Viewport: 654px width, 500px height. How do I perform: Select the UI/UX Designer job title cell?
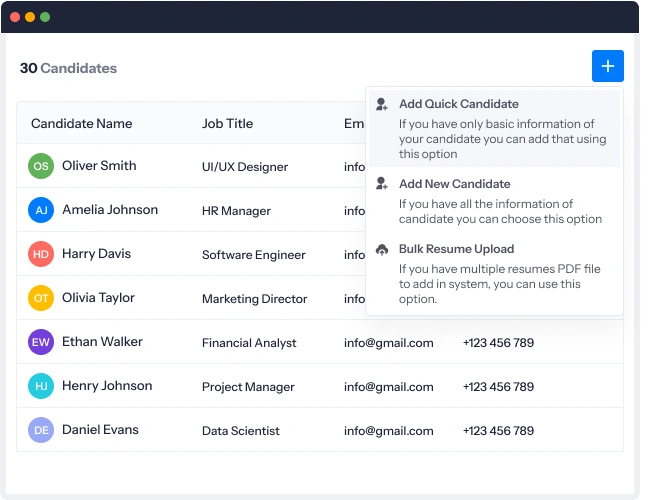(x=245, y=167)
